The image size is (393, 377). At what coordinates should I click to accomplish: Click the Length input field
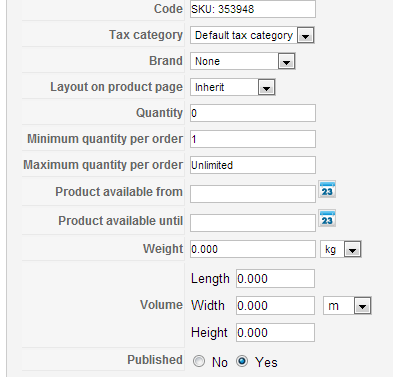pos(275,279)
